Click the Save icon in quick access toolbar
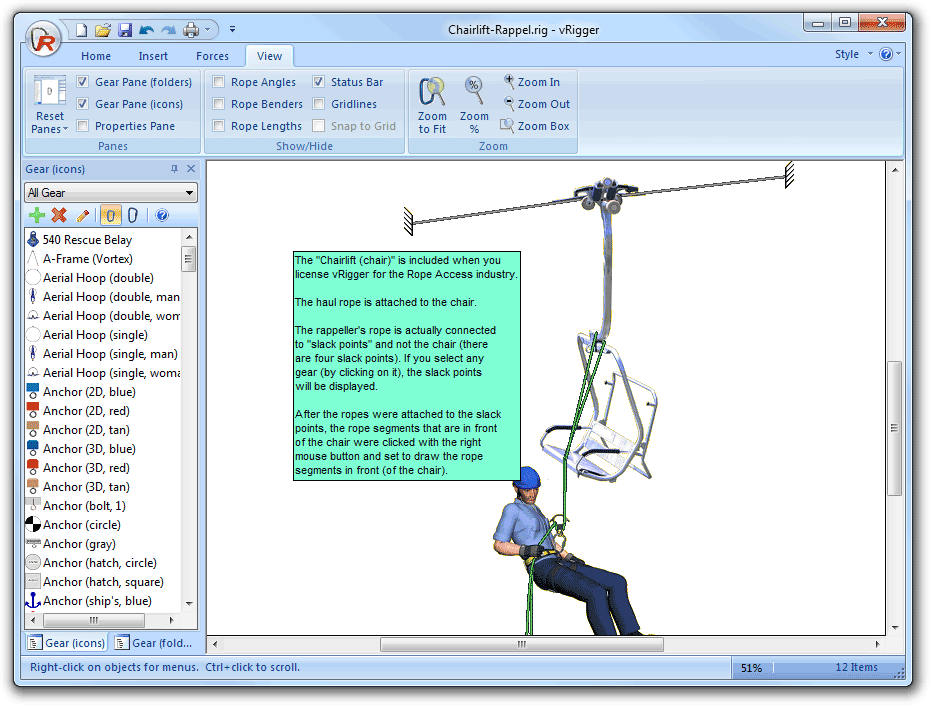The height and width of the screenshot is (706, 931). coord(125,30)
